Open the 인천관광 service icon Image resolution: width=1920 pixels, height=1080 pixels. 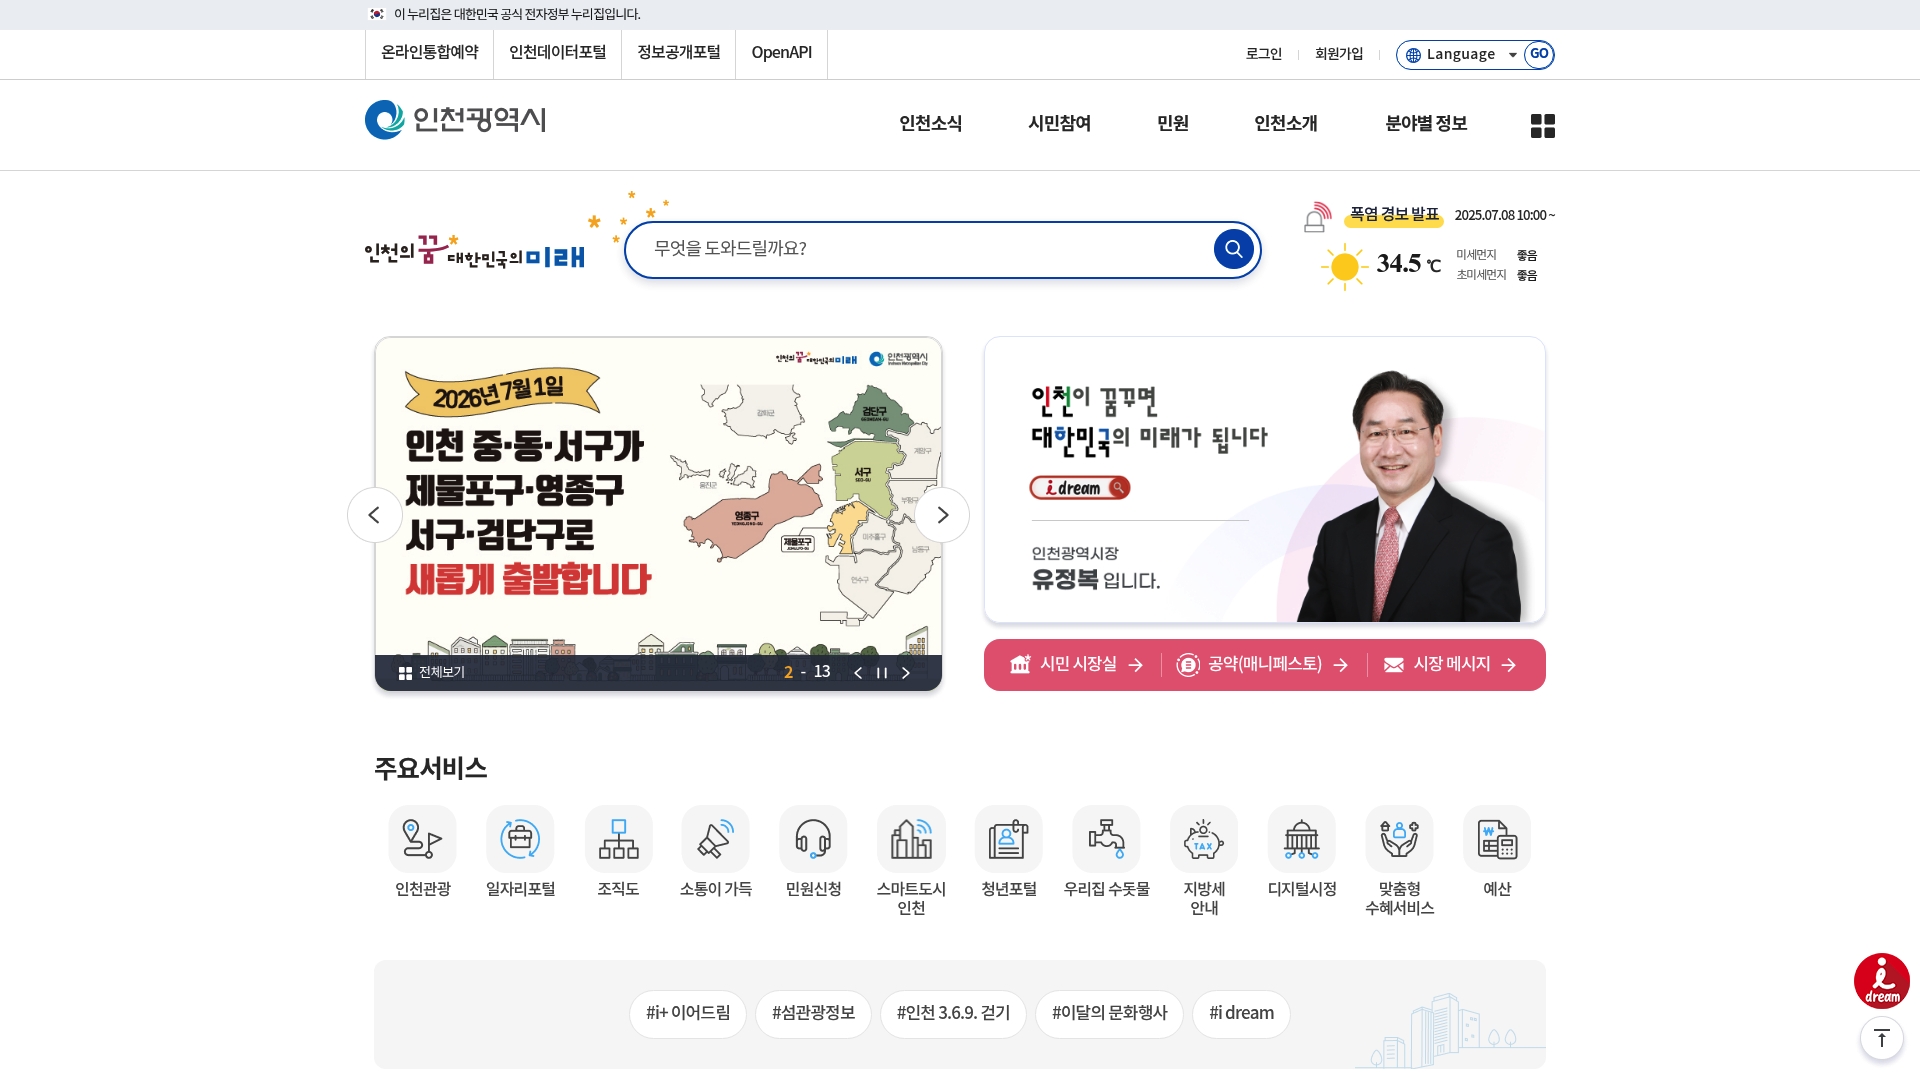click(422, 839)
